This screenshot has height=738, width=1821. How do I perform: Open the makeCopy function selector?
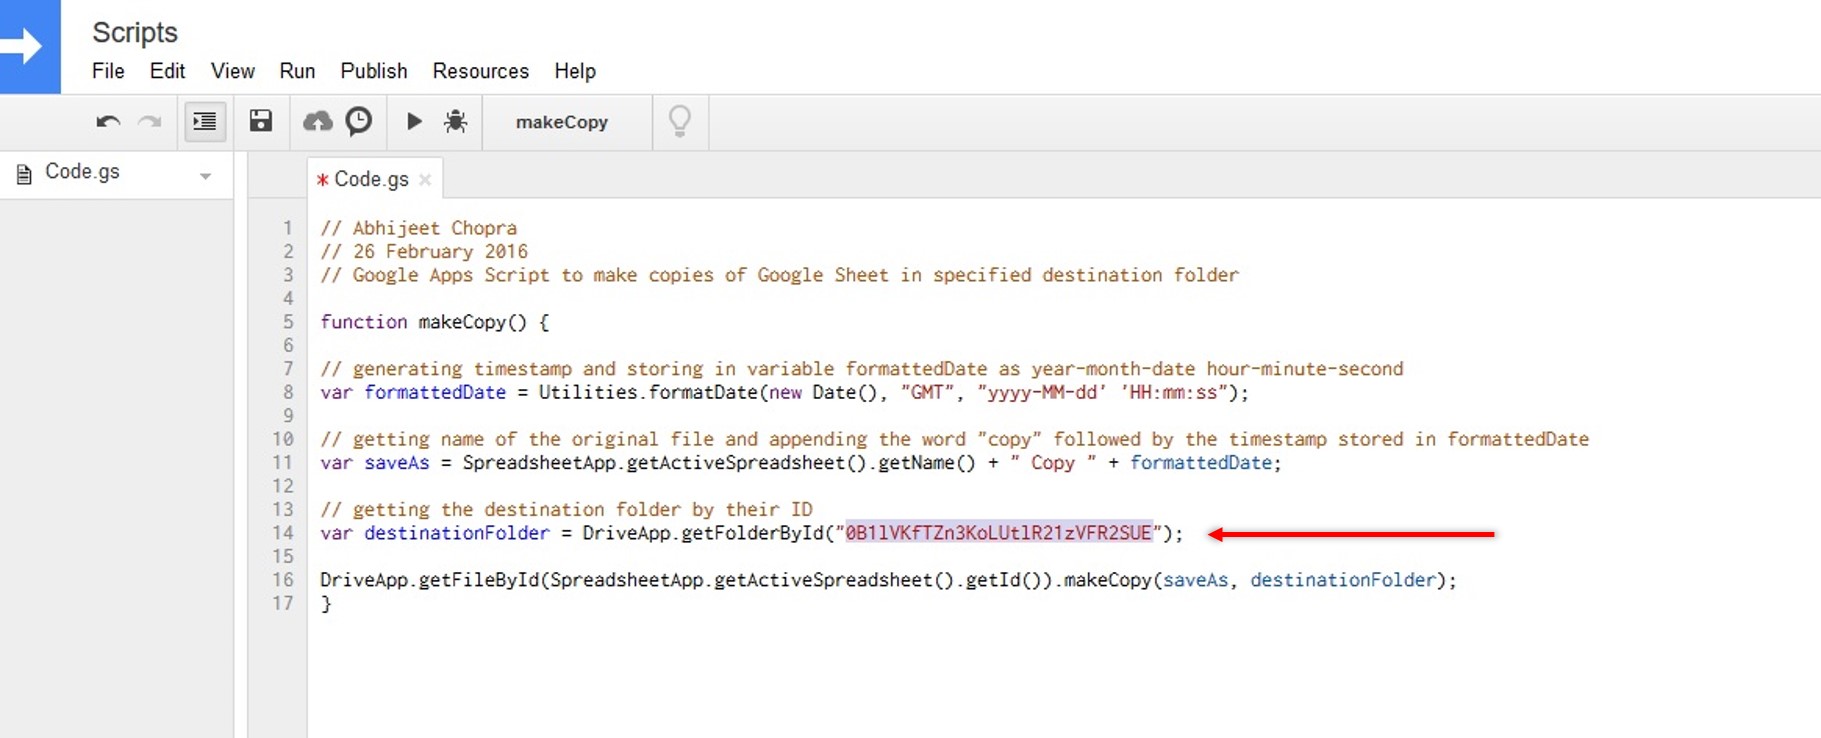pos(562,122)
